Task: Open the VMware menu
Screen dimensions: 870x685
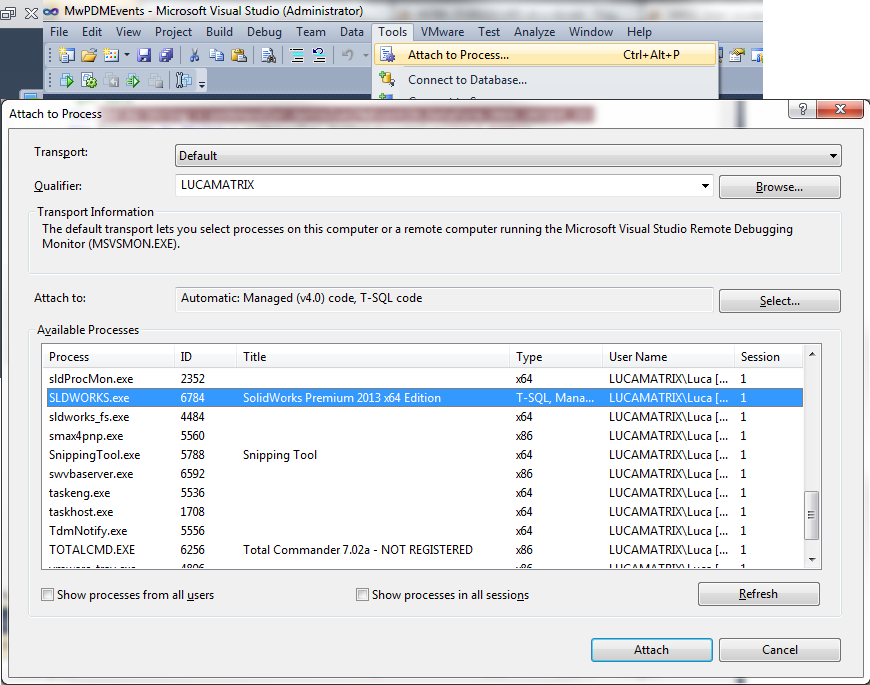Action: pyautogui.click(x=442, y=32)
